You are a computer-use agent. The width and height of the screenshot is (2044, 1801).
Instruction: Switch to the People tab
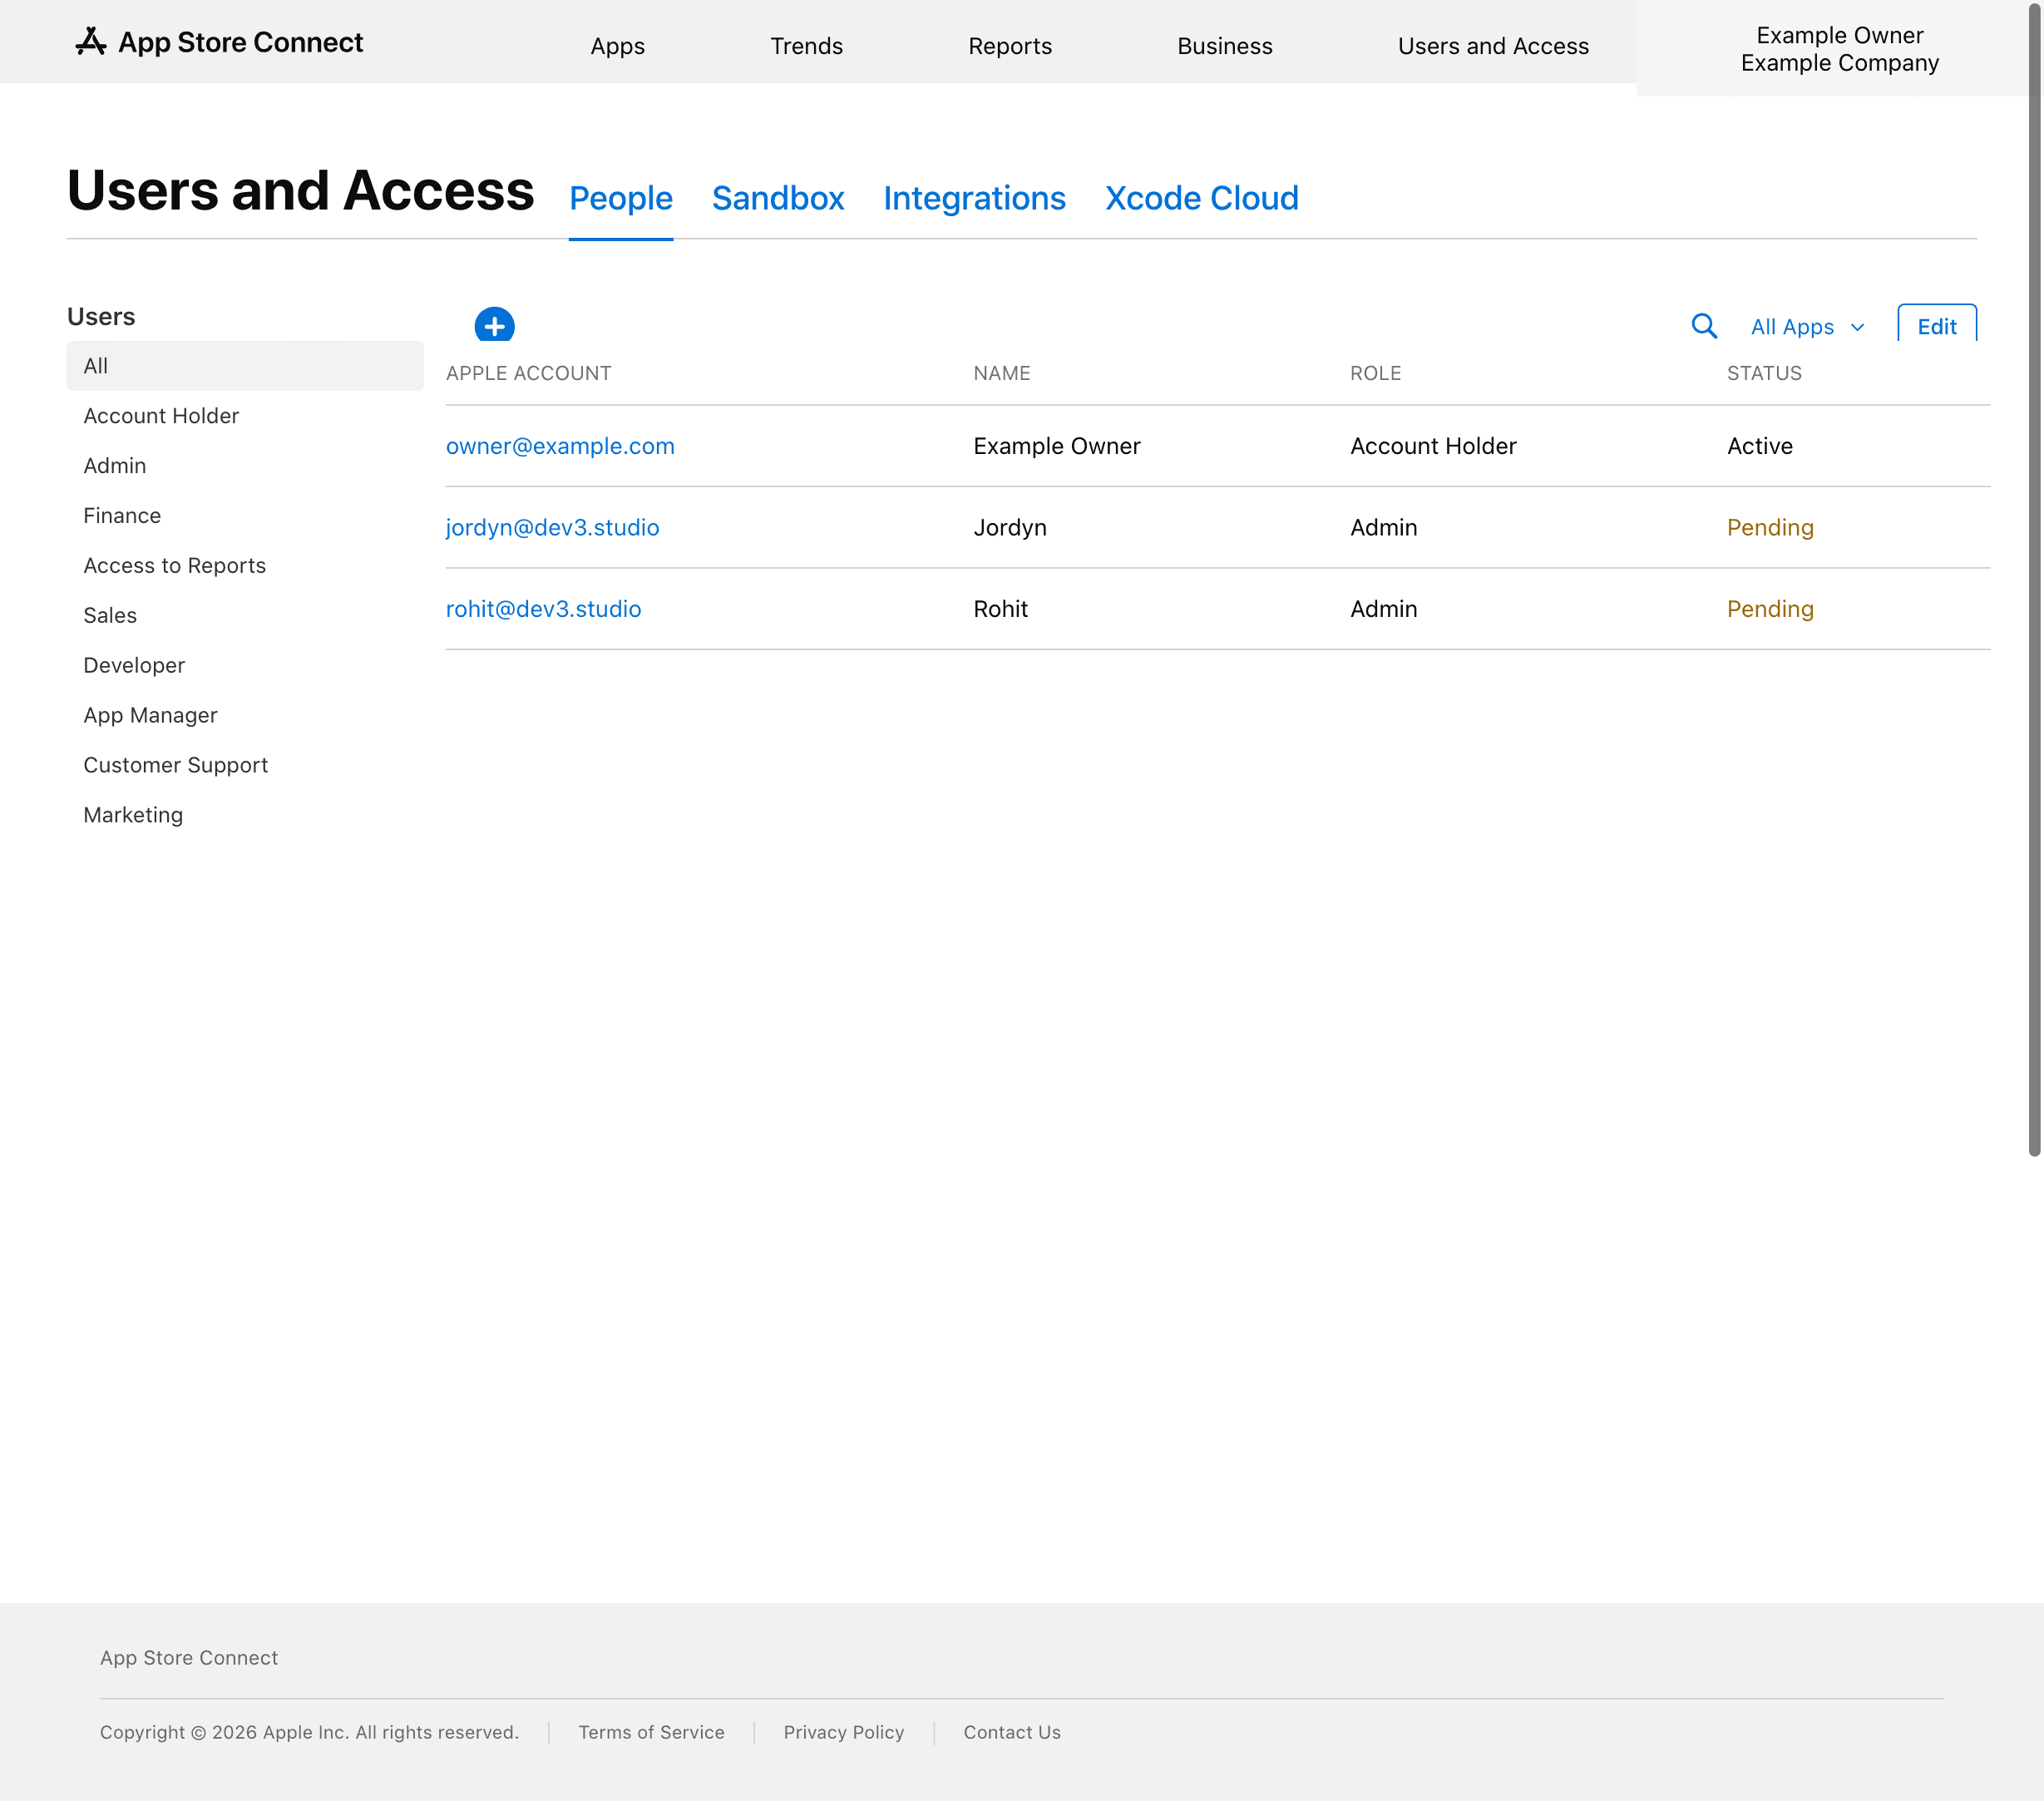point(621,198)
